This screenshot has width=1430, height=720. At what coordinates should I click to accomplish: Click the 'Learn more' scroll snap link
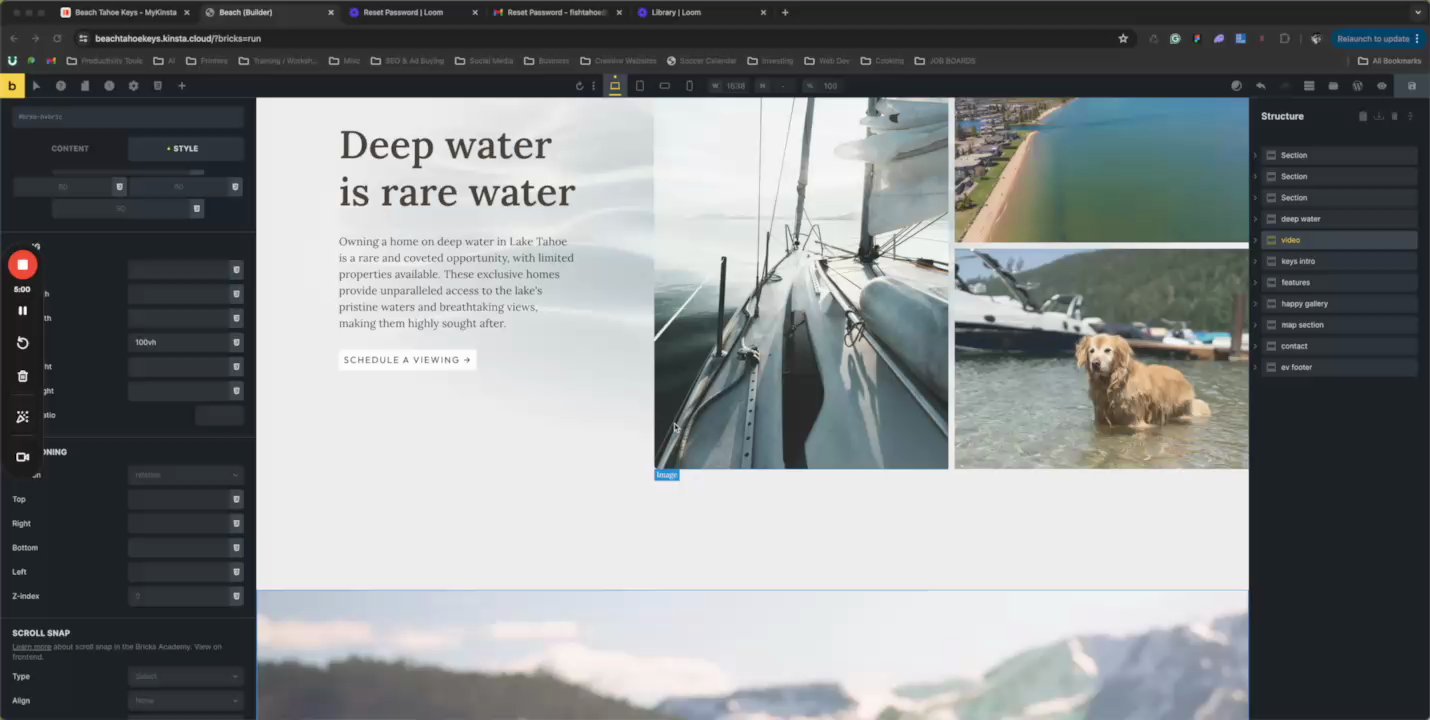tap(31, 647)
